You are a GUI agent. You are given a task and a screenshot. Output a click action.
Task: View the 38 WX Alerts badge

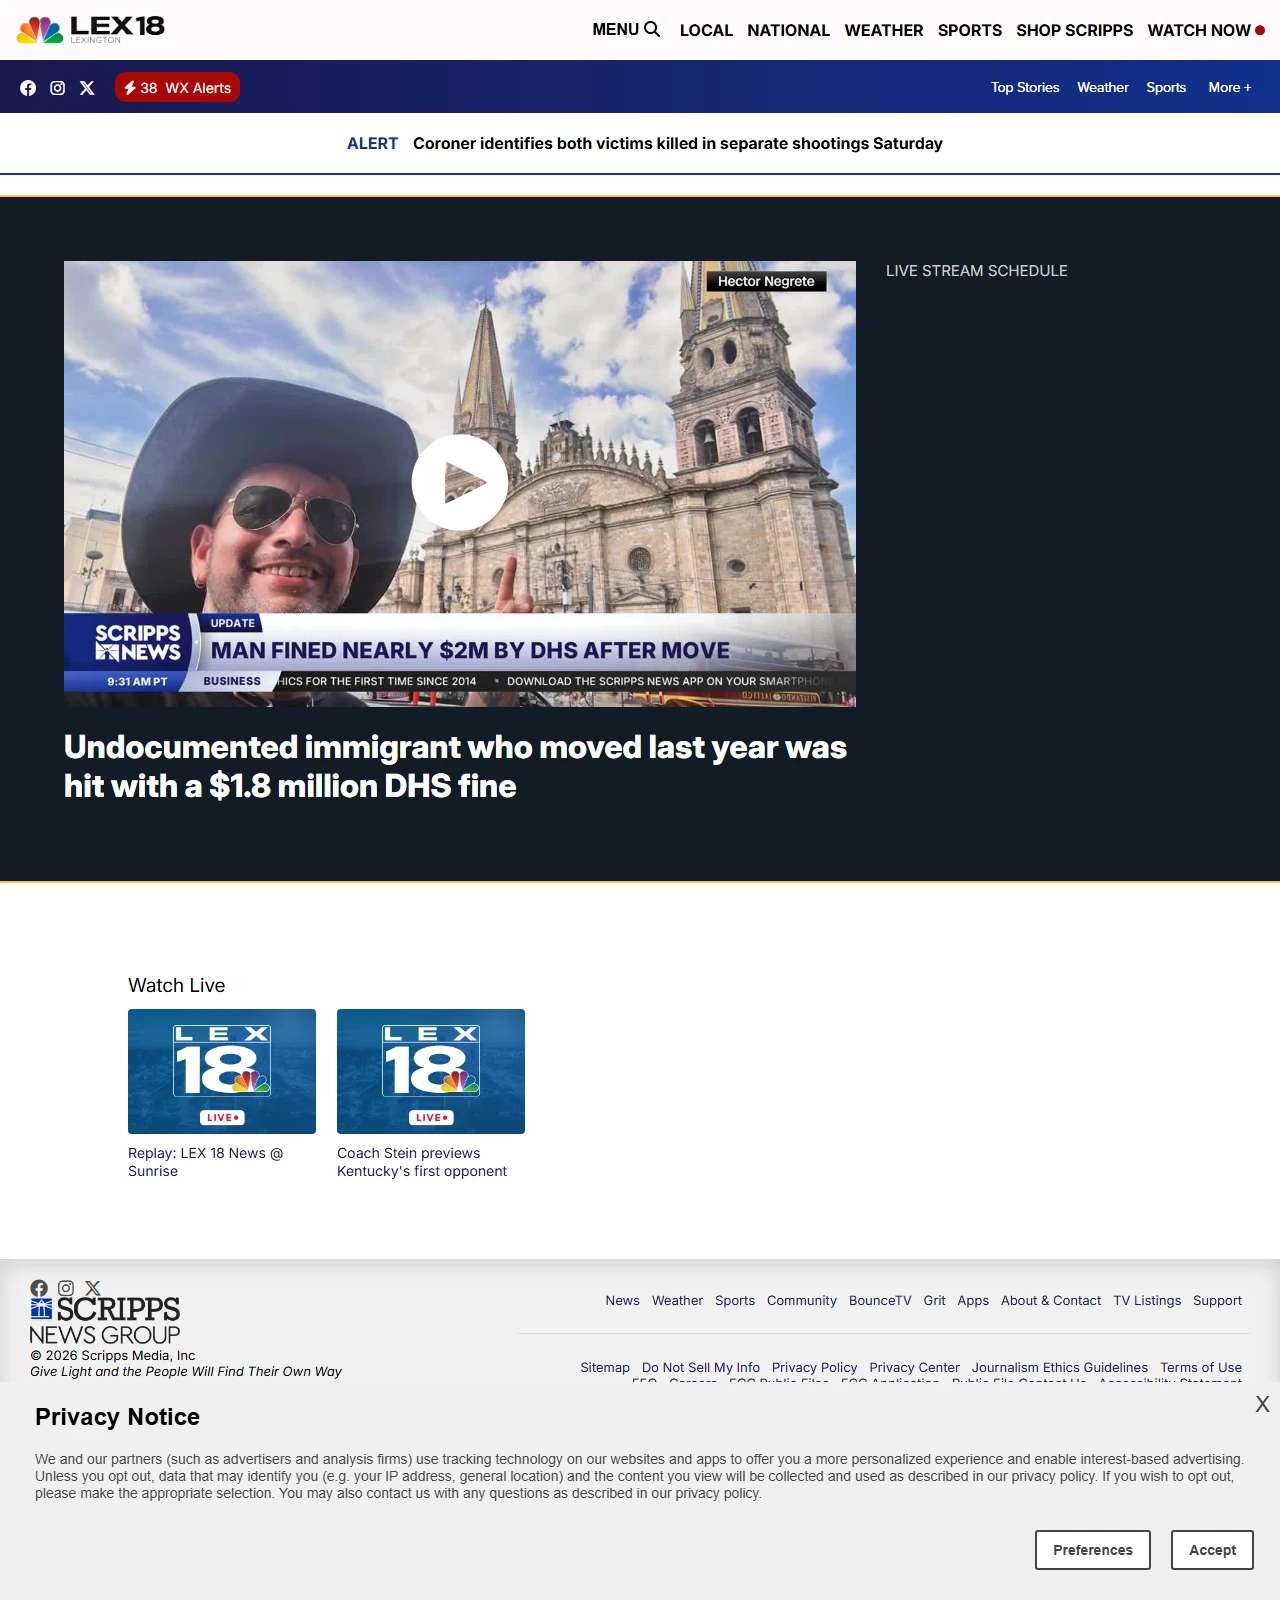point(177,88)
